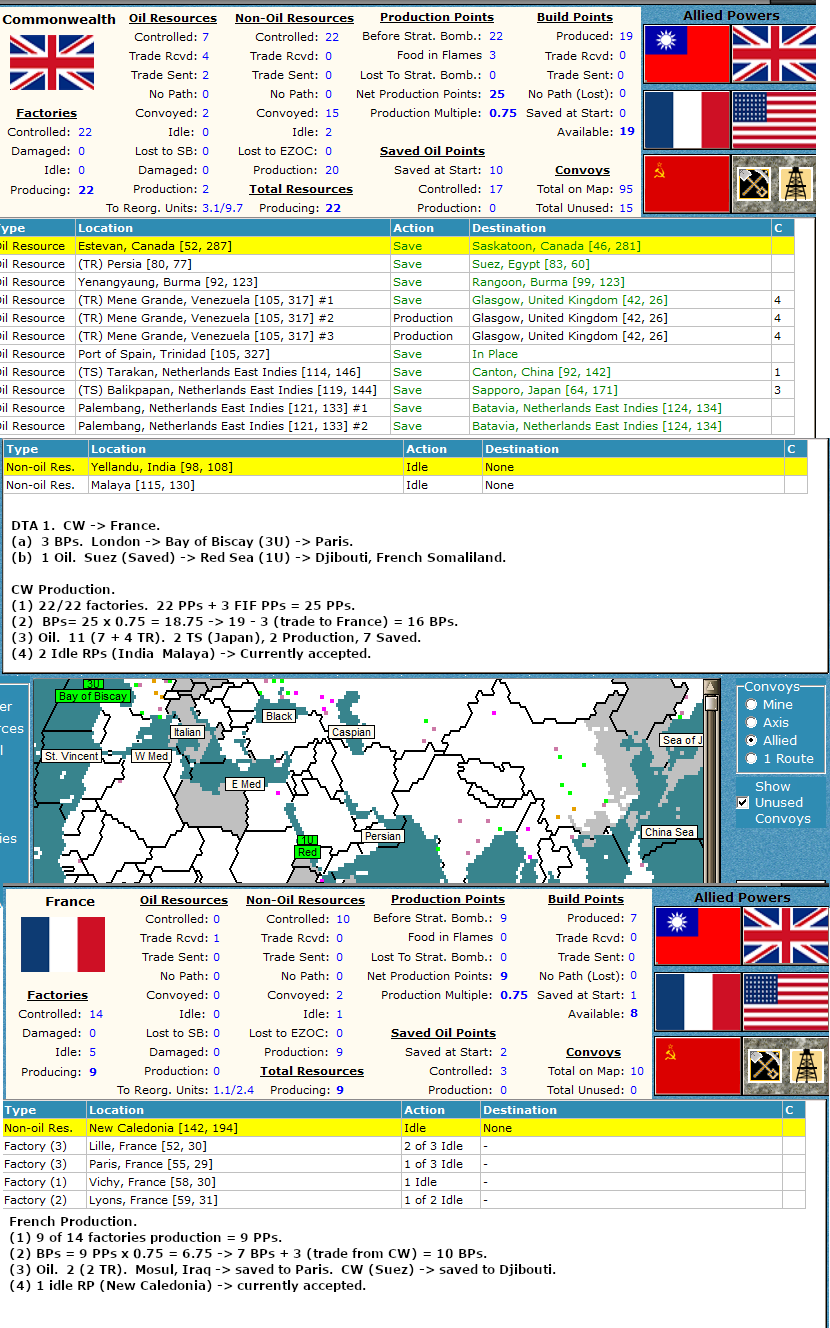
Task: Select the New Caledonia idle resource row
Action: (404, 1128)
